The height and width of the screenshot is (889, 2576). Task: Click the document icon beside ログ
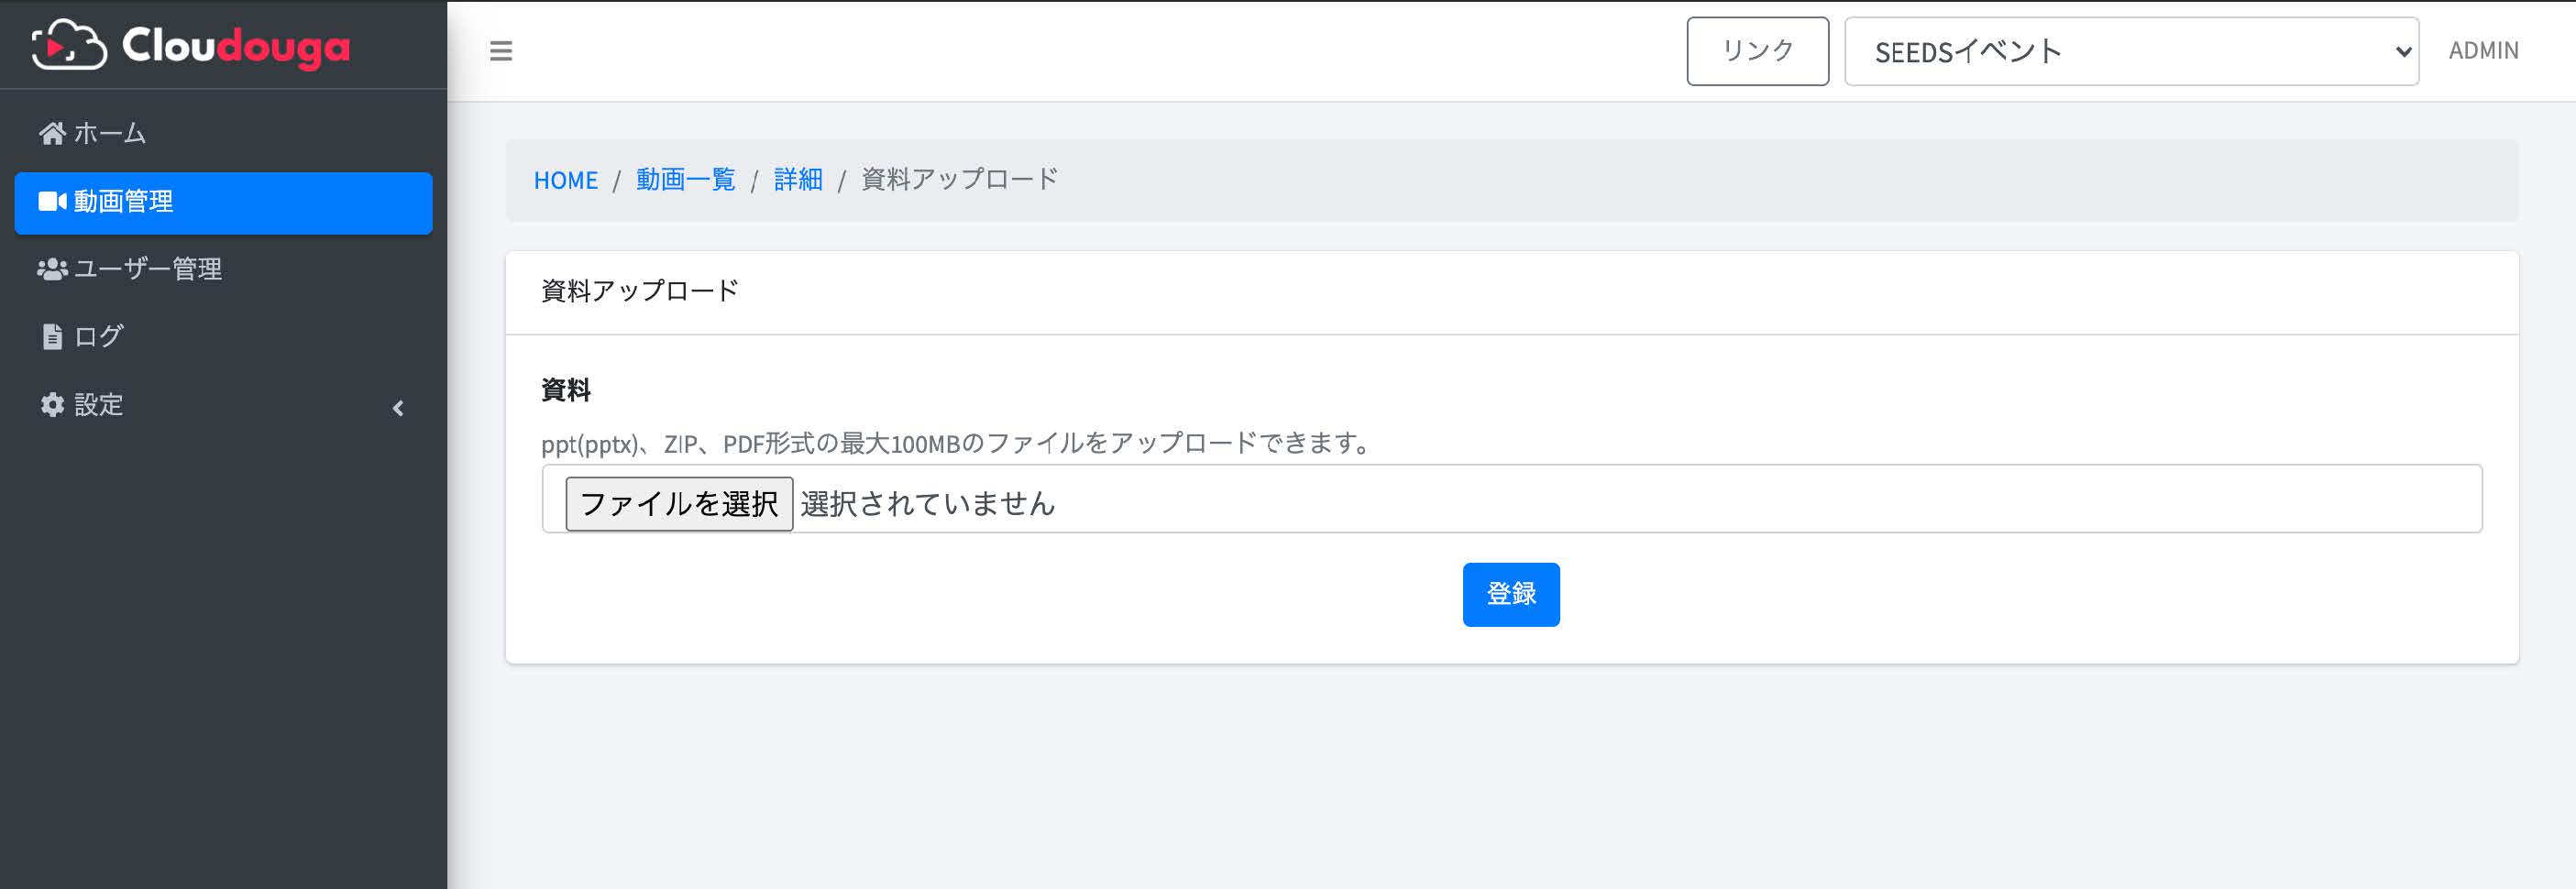(x=52, y=337)
